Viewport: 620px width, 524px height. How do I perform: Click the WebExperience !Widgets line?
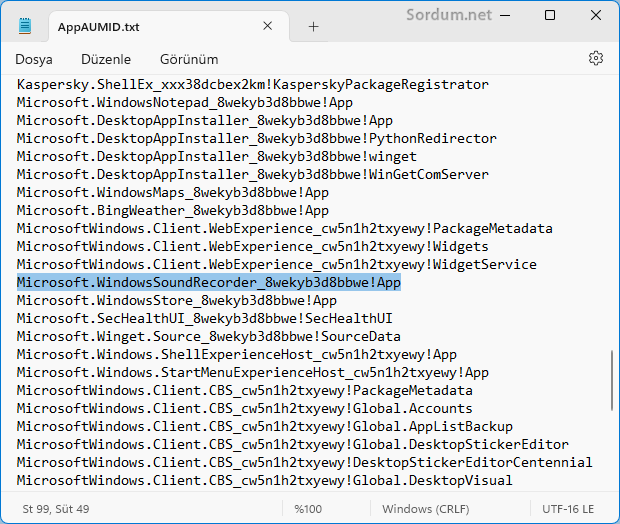[x=253, y=247]
